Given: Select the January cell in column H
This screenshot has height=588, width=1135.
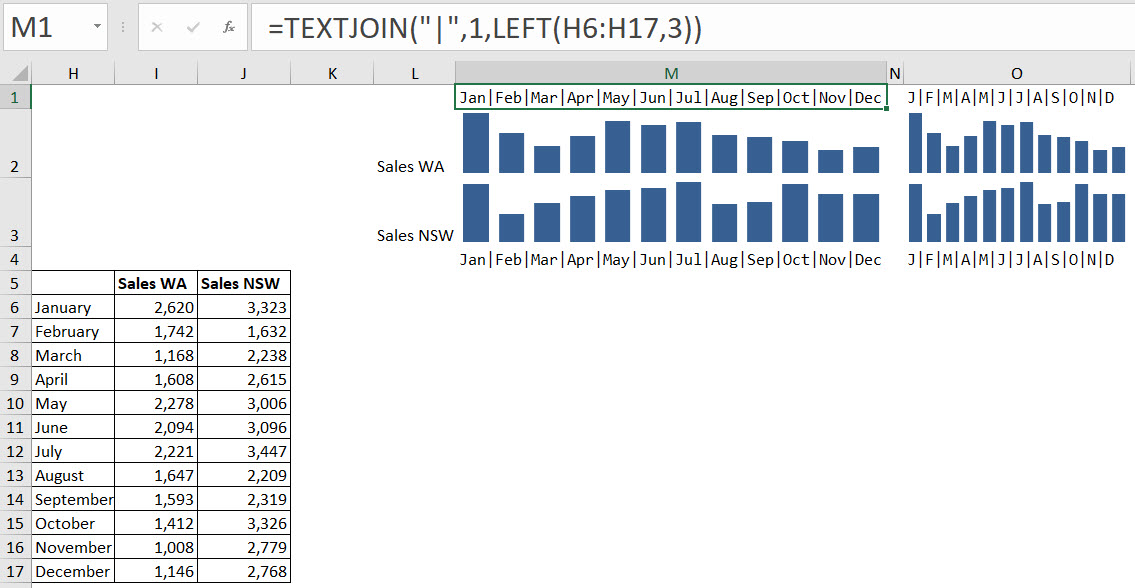Looking at the screenshot, I should [x=73, y=308].
